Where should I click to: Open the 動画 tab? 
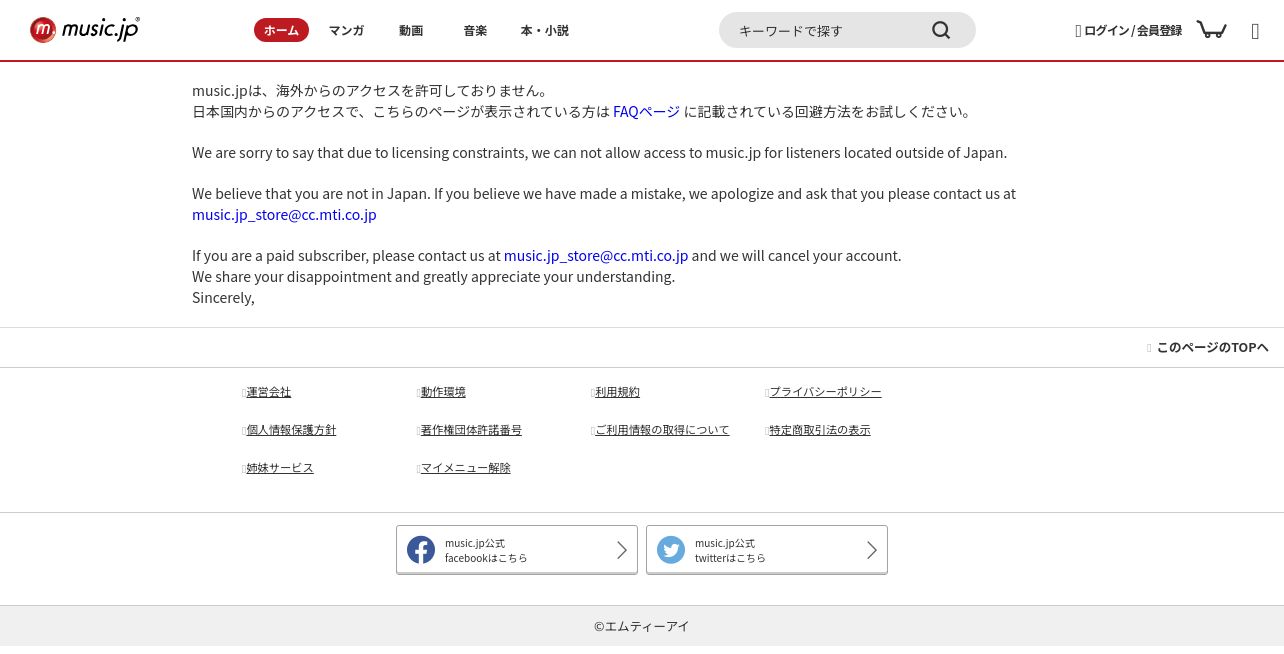pos(411,30)
